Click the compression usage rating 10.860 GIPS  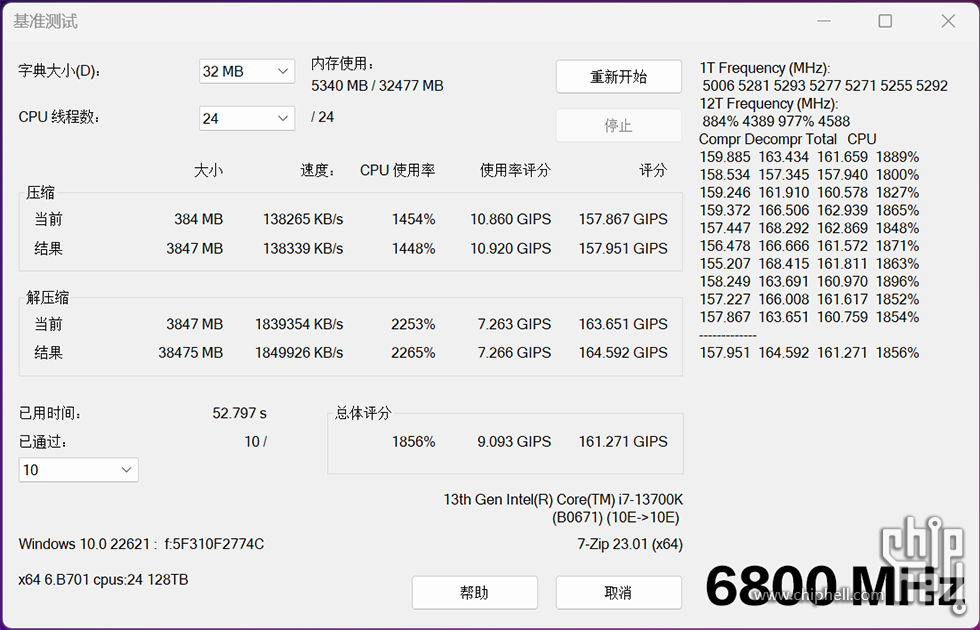[x=511, y=219]
